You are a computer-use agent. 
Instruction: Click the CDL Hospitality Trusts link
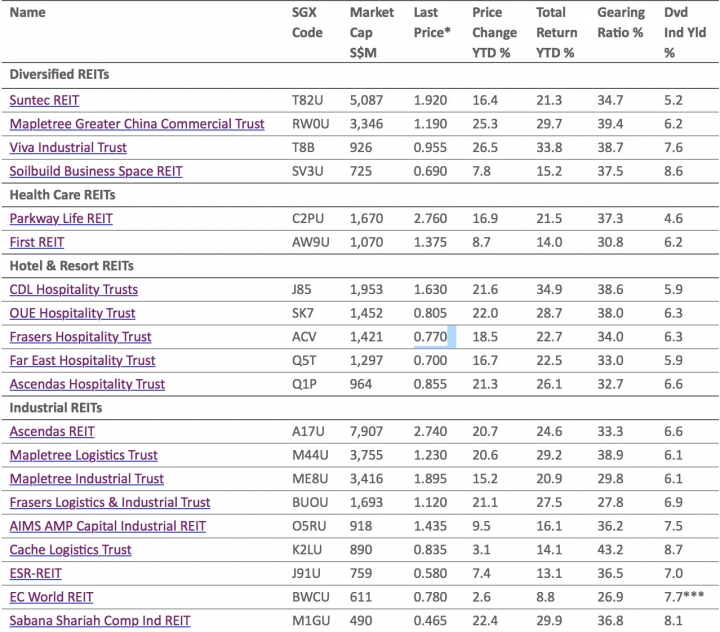pyautogui.click(x=73, y=289)
